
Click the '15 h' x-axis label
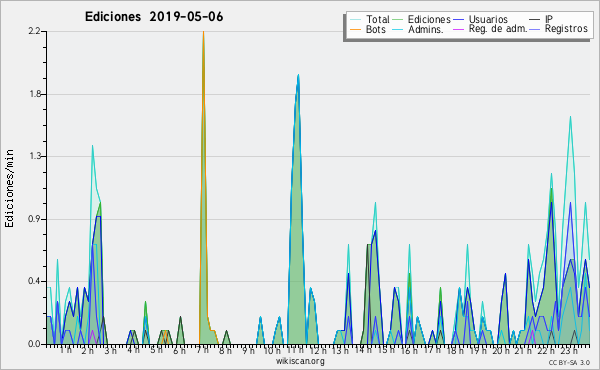(x=386, y=350)
